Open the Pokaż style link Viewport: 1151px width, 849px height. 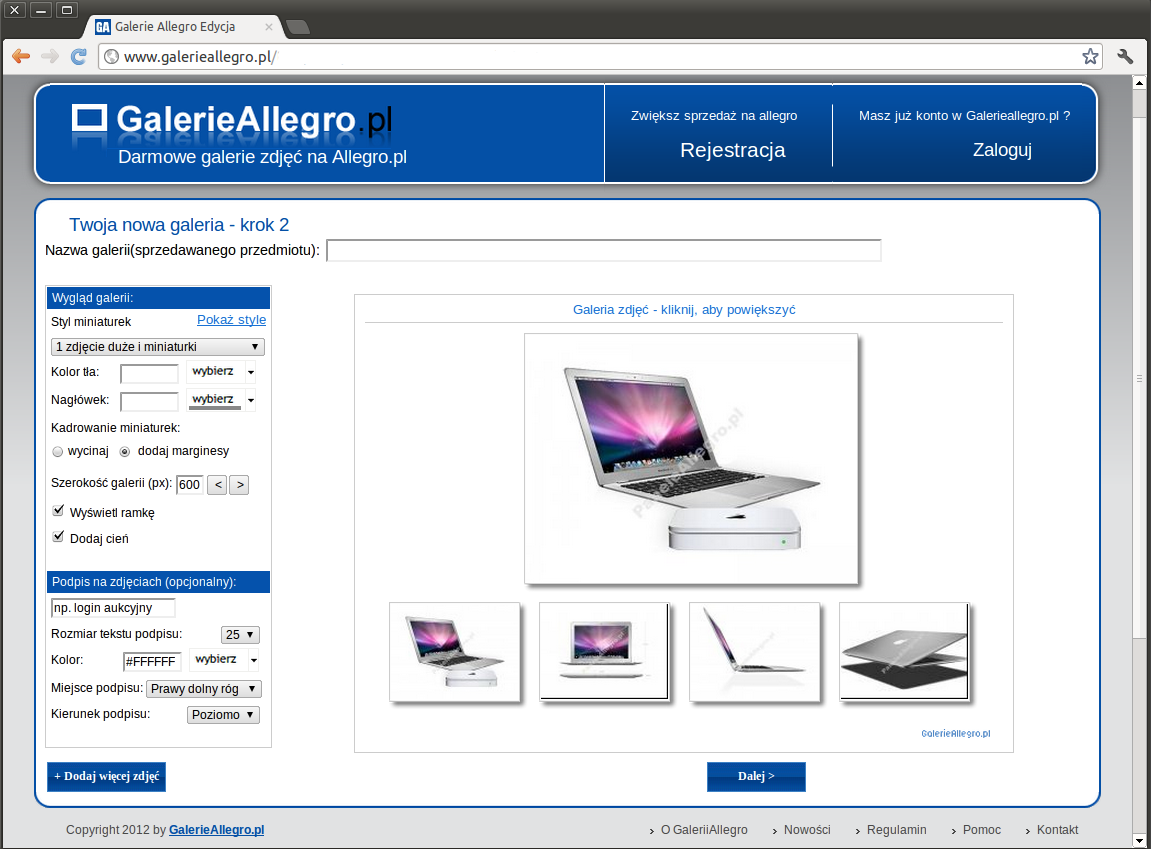coord(231,320)
